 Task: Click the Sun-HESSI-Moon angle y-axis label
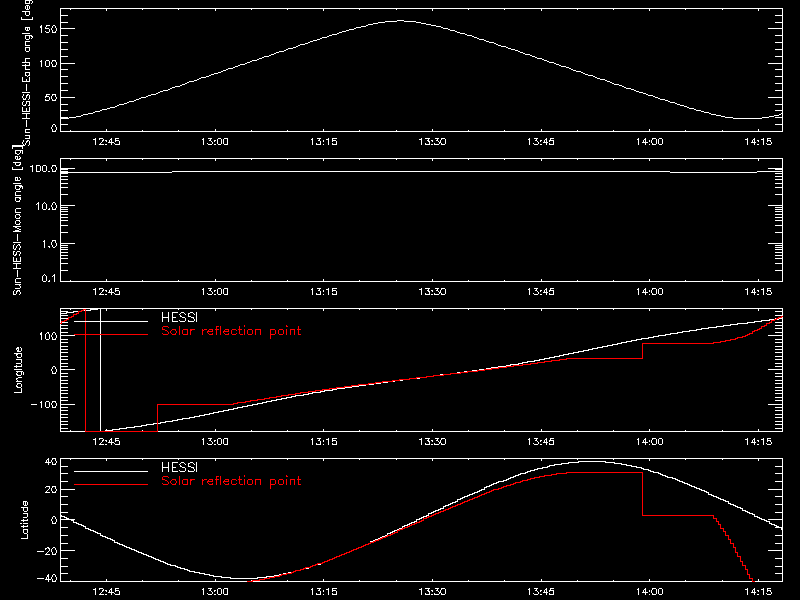(x=17, y=220)
